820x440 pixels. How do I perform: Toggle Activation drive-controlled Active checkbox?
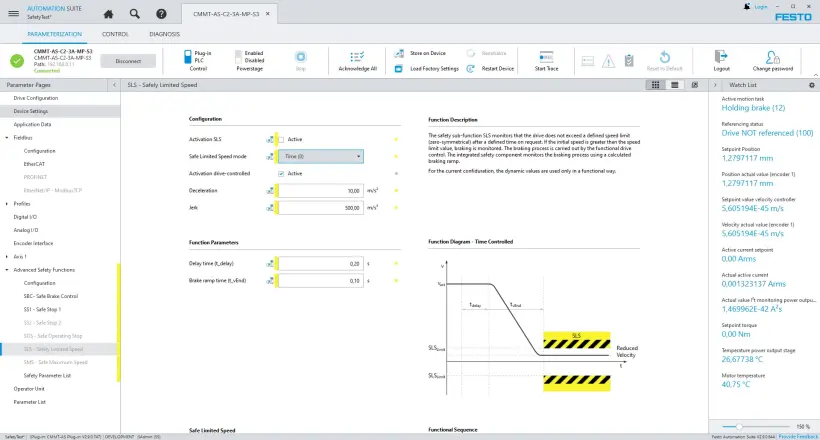click(x=282, y=173)
